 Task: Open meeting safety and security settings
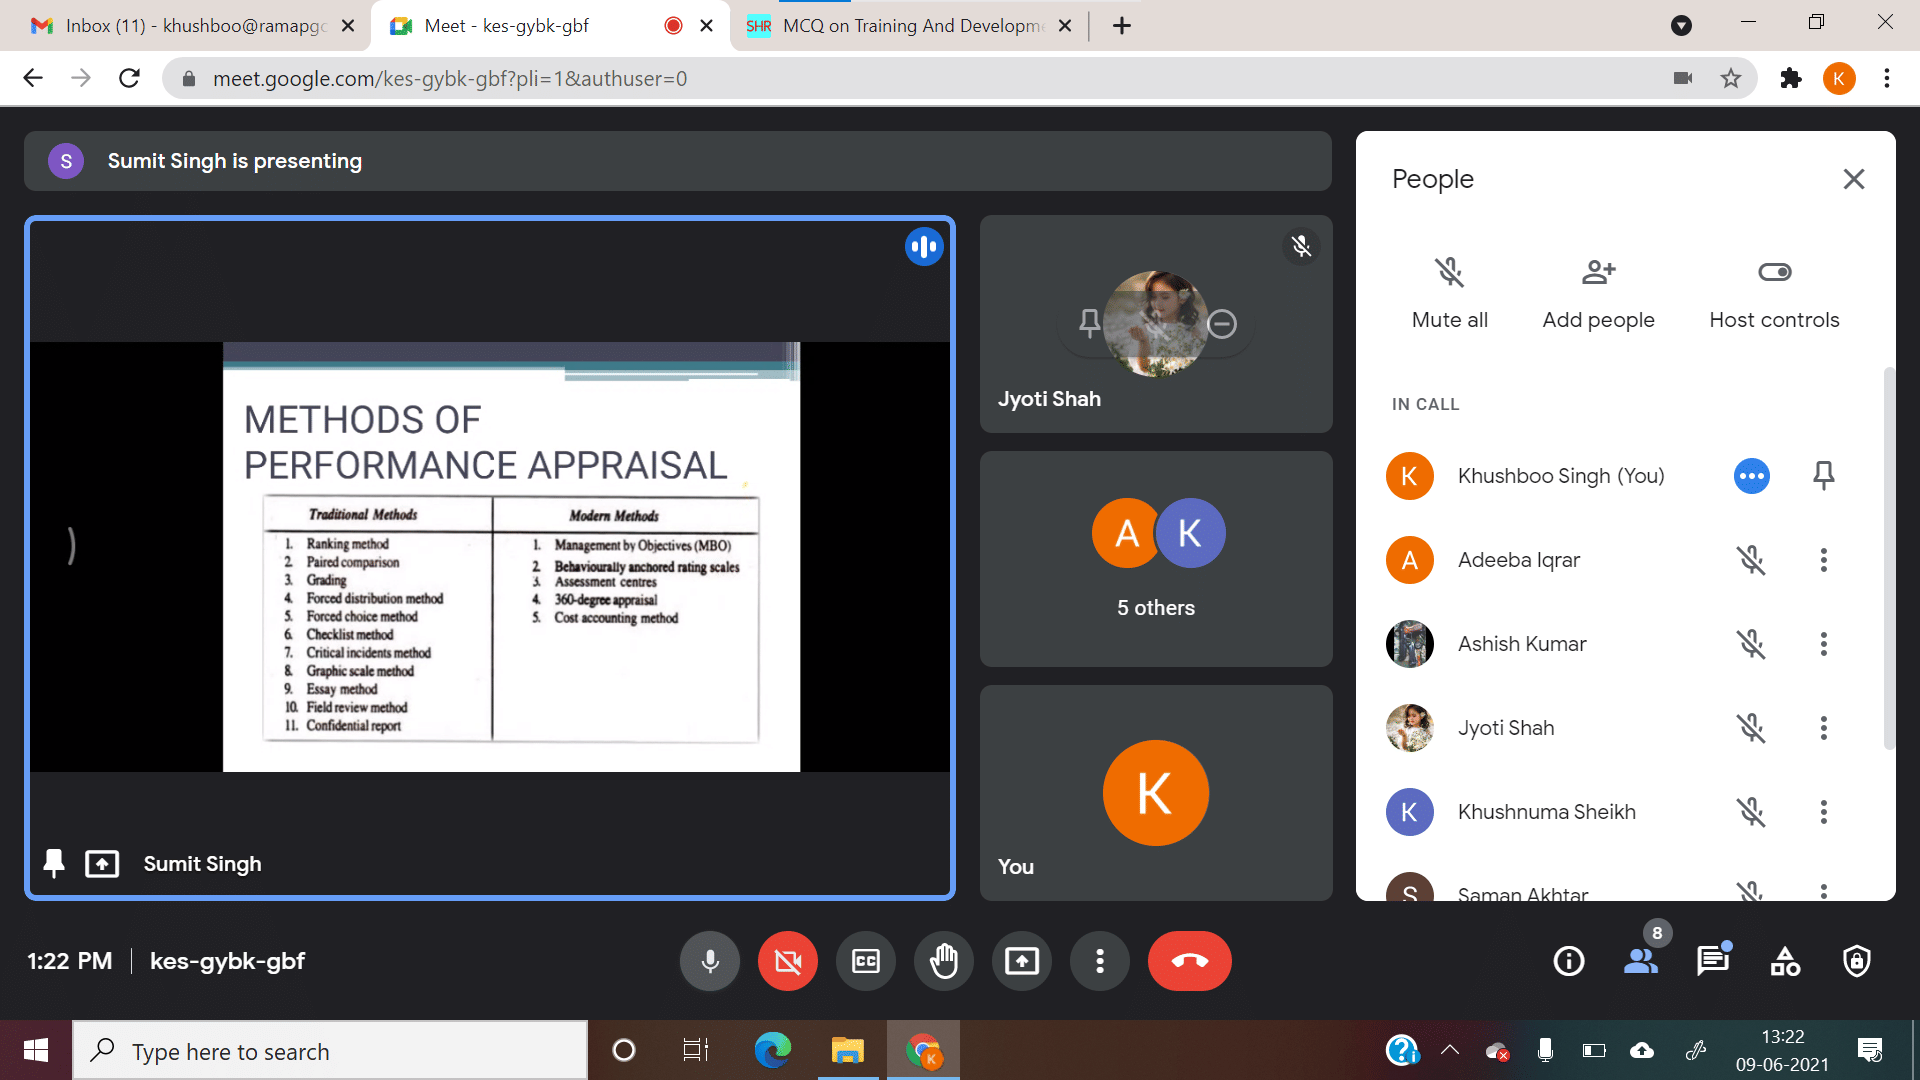coord(1856,961)
